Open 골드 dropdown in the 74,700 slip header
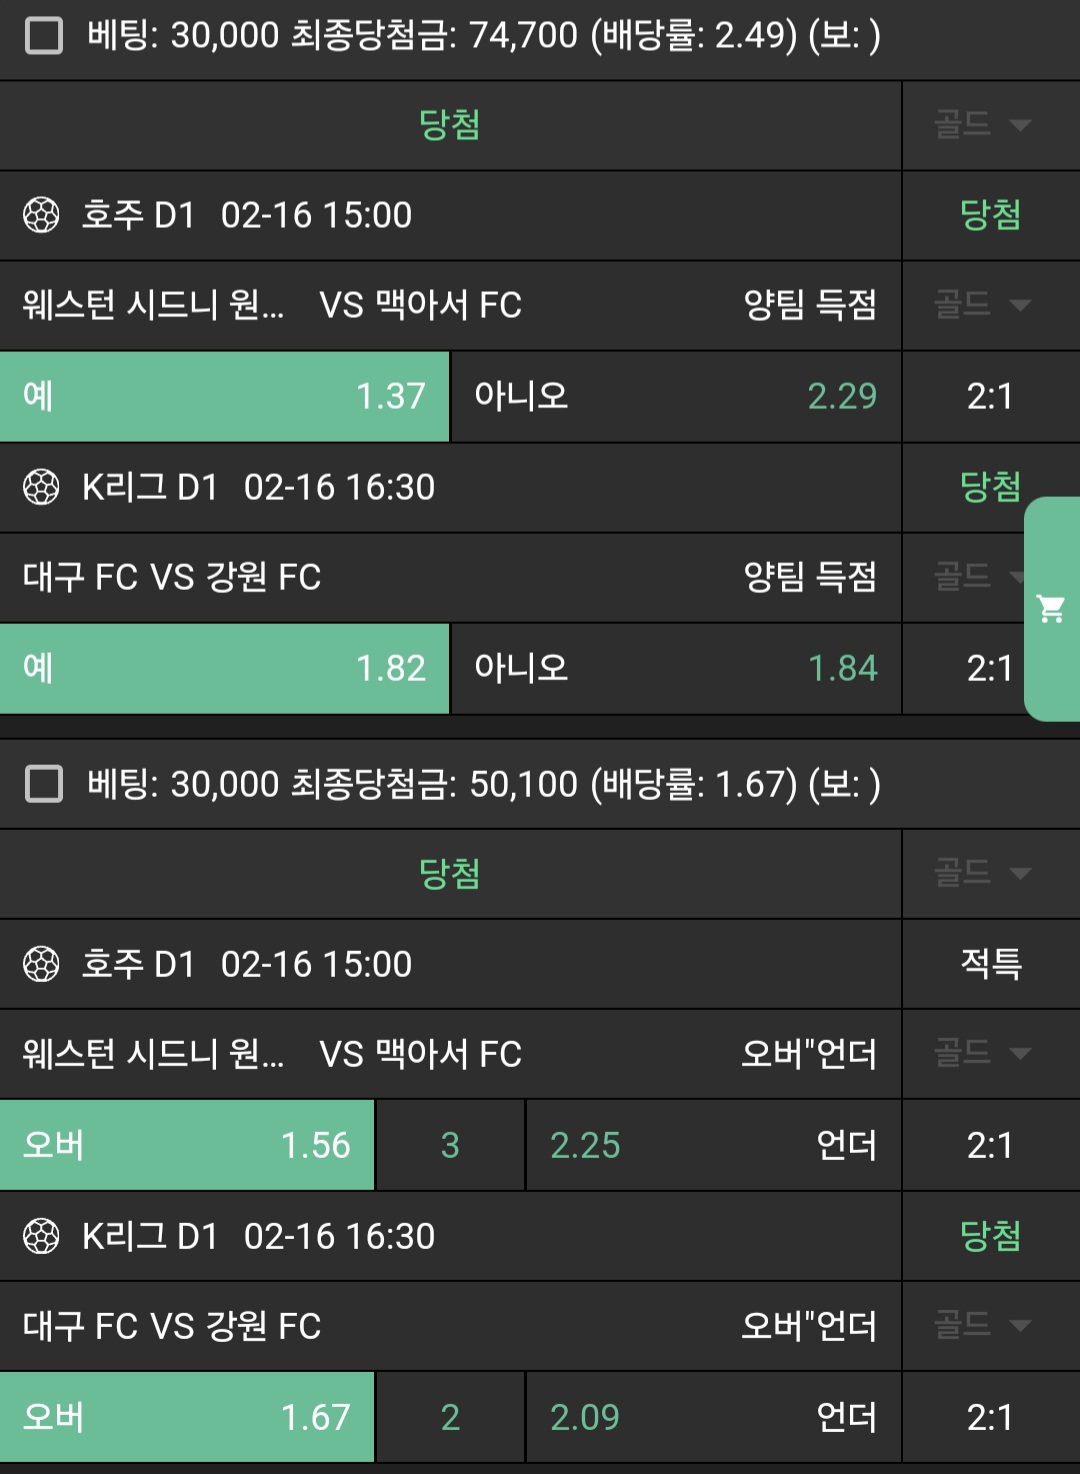This screenshot has width=1080, height=1474. pyautogui.click(x=982, y=125)
